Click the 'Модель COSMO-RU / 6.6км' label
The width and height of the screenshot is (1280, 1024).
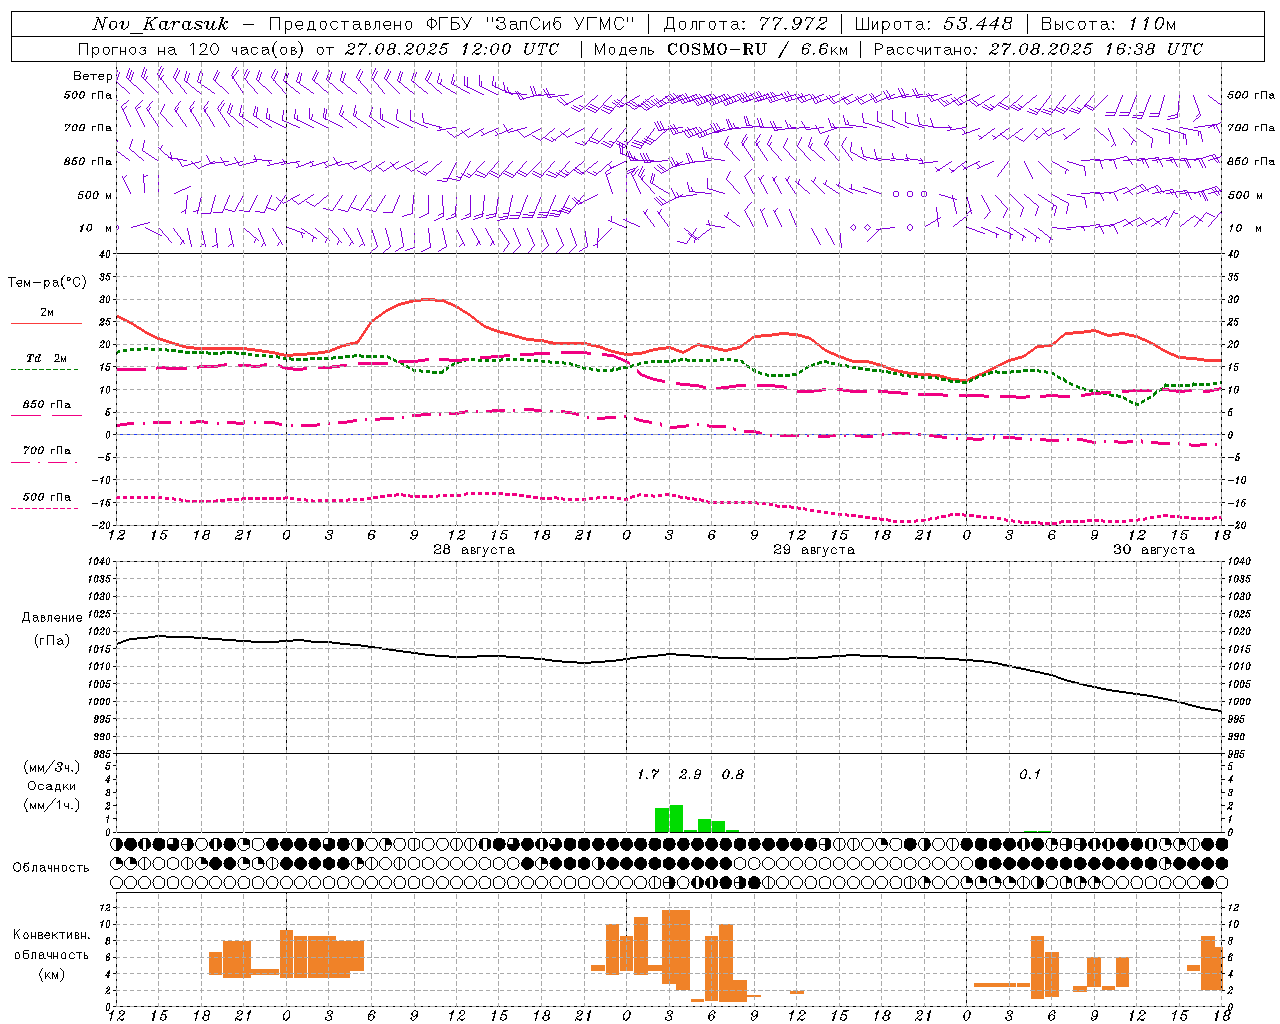pos(720,49)
